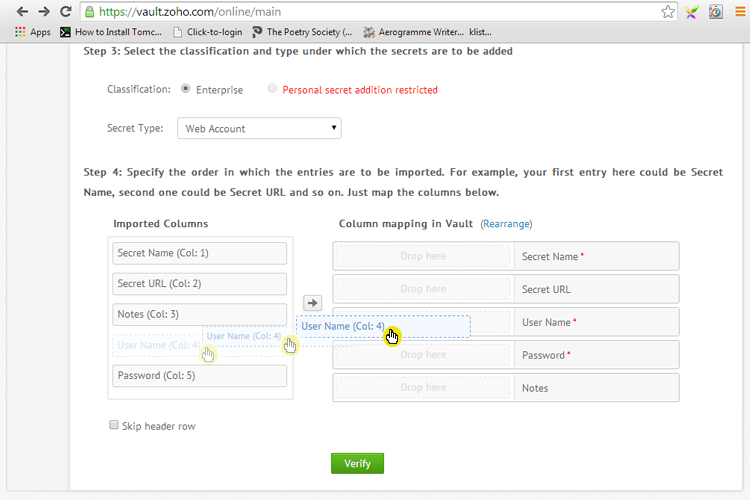Click the User Name vault field label
This screenshot has width=750, height=500.
pyautogui.click(x=546, y=322)
